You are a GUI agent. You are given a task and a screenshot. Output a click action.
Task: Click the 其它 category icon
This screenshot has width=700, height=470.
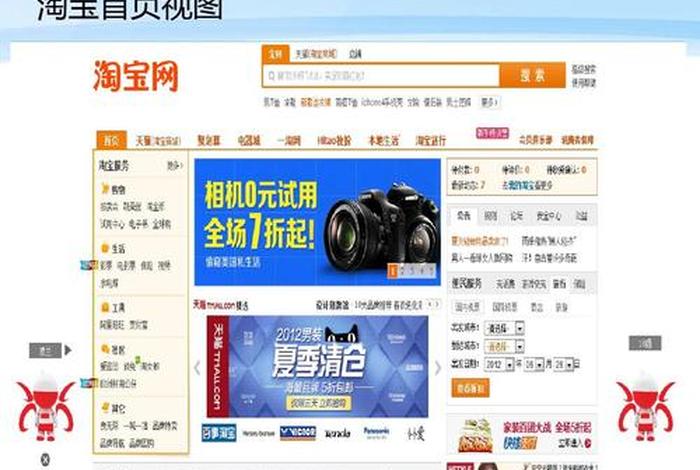105,407
